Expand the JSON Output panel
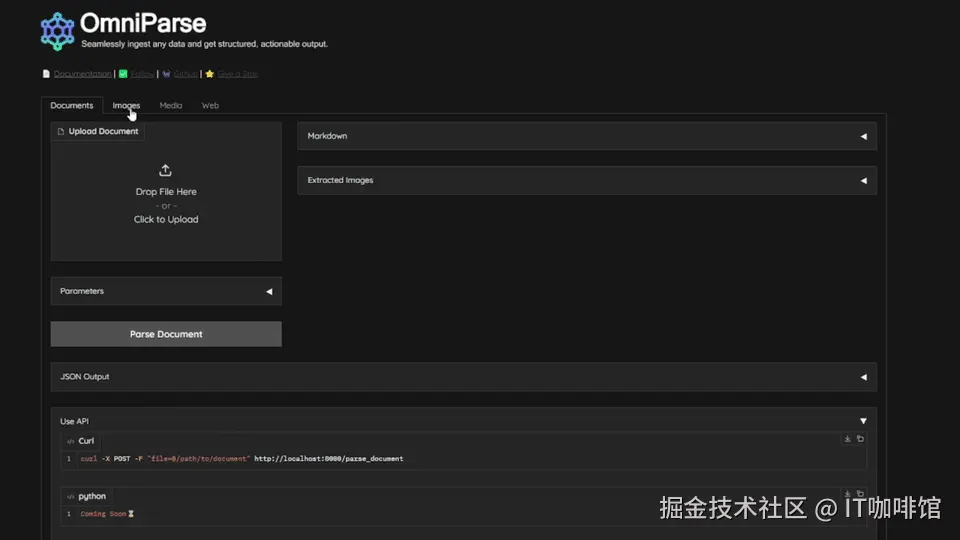The image size is (960, 540). tap(463, 377)
